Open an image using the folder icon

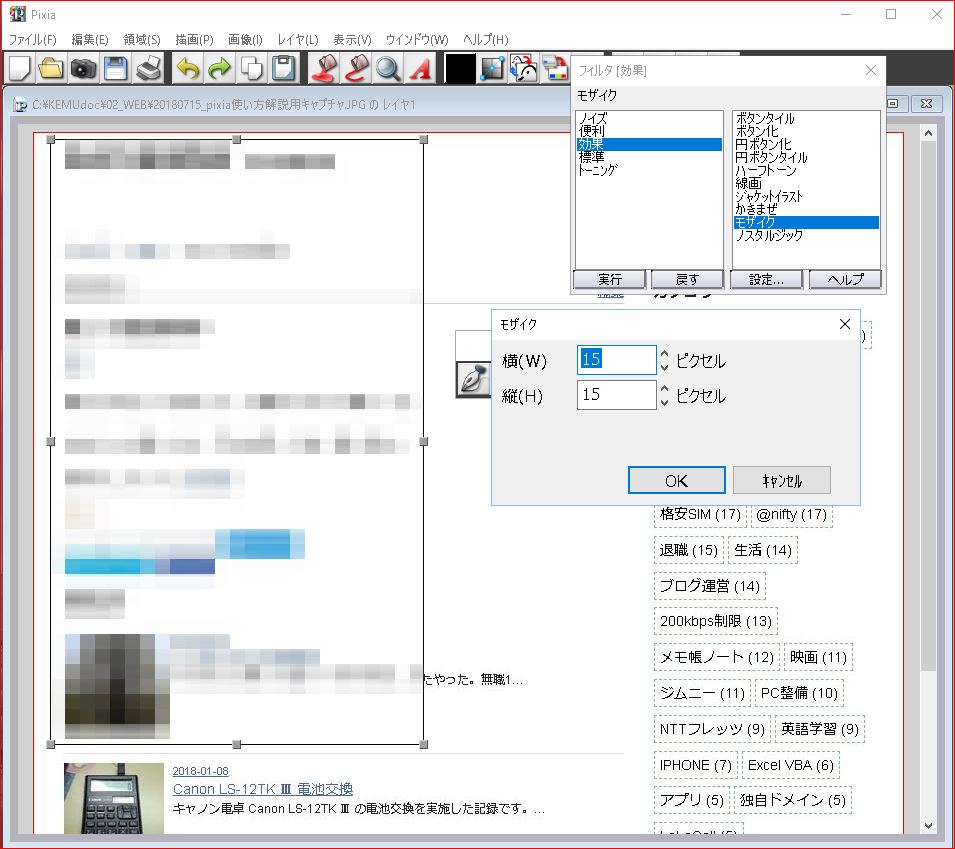point(48,68)
